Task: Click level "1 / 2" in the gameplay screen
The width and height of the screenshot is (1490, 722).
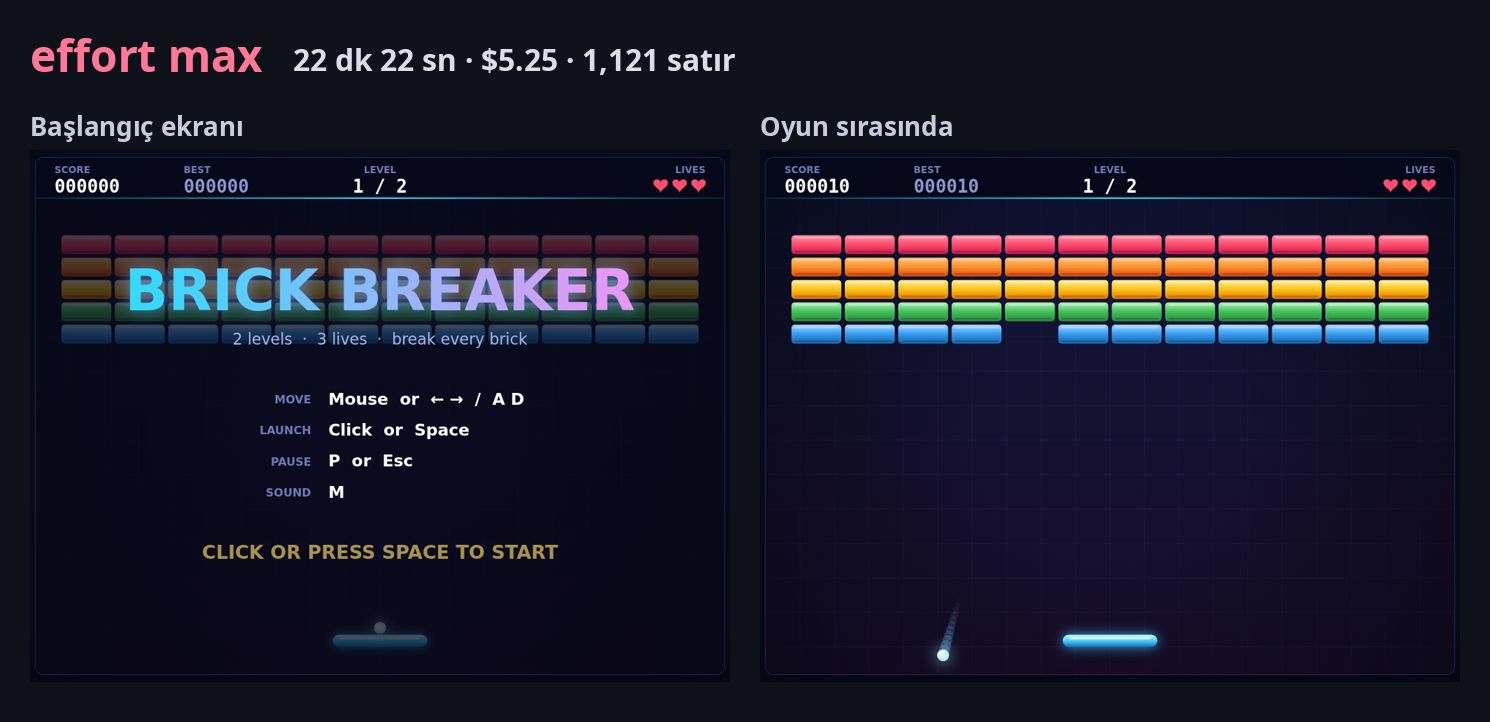Action: [1110, 186]
